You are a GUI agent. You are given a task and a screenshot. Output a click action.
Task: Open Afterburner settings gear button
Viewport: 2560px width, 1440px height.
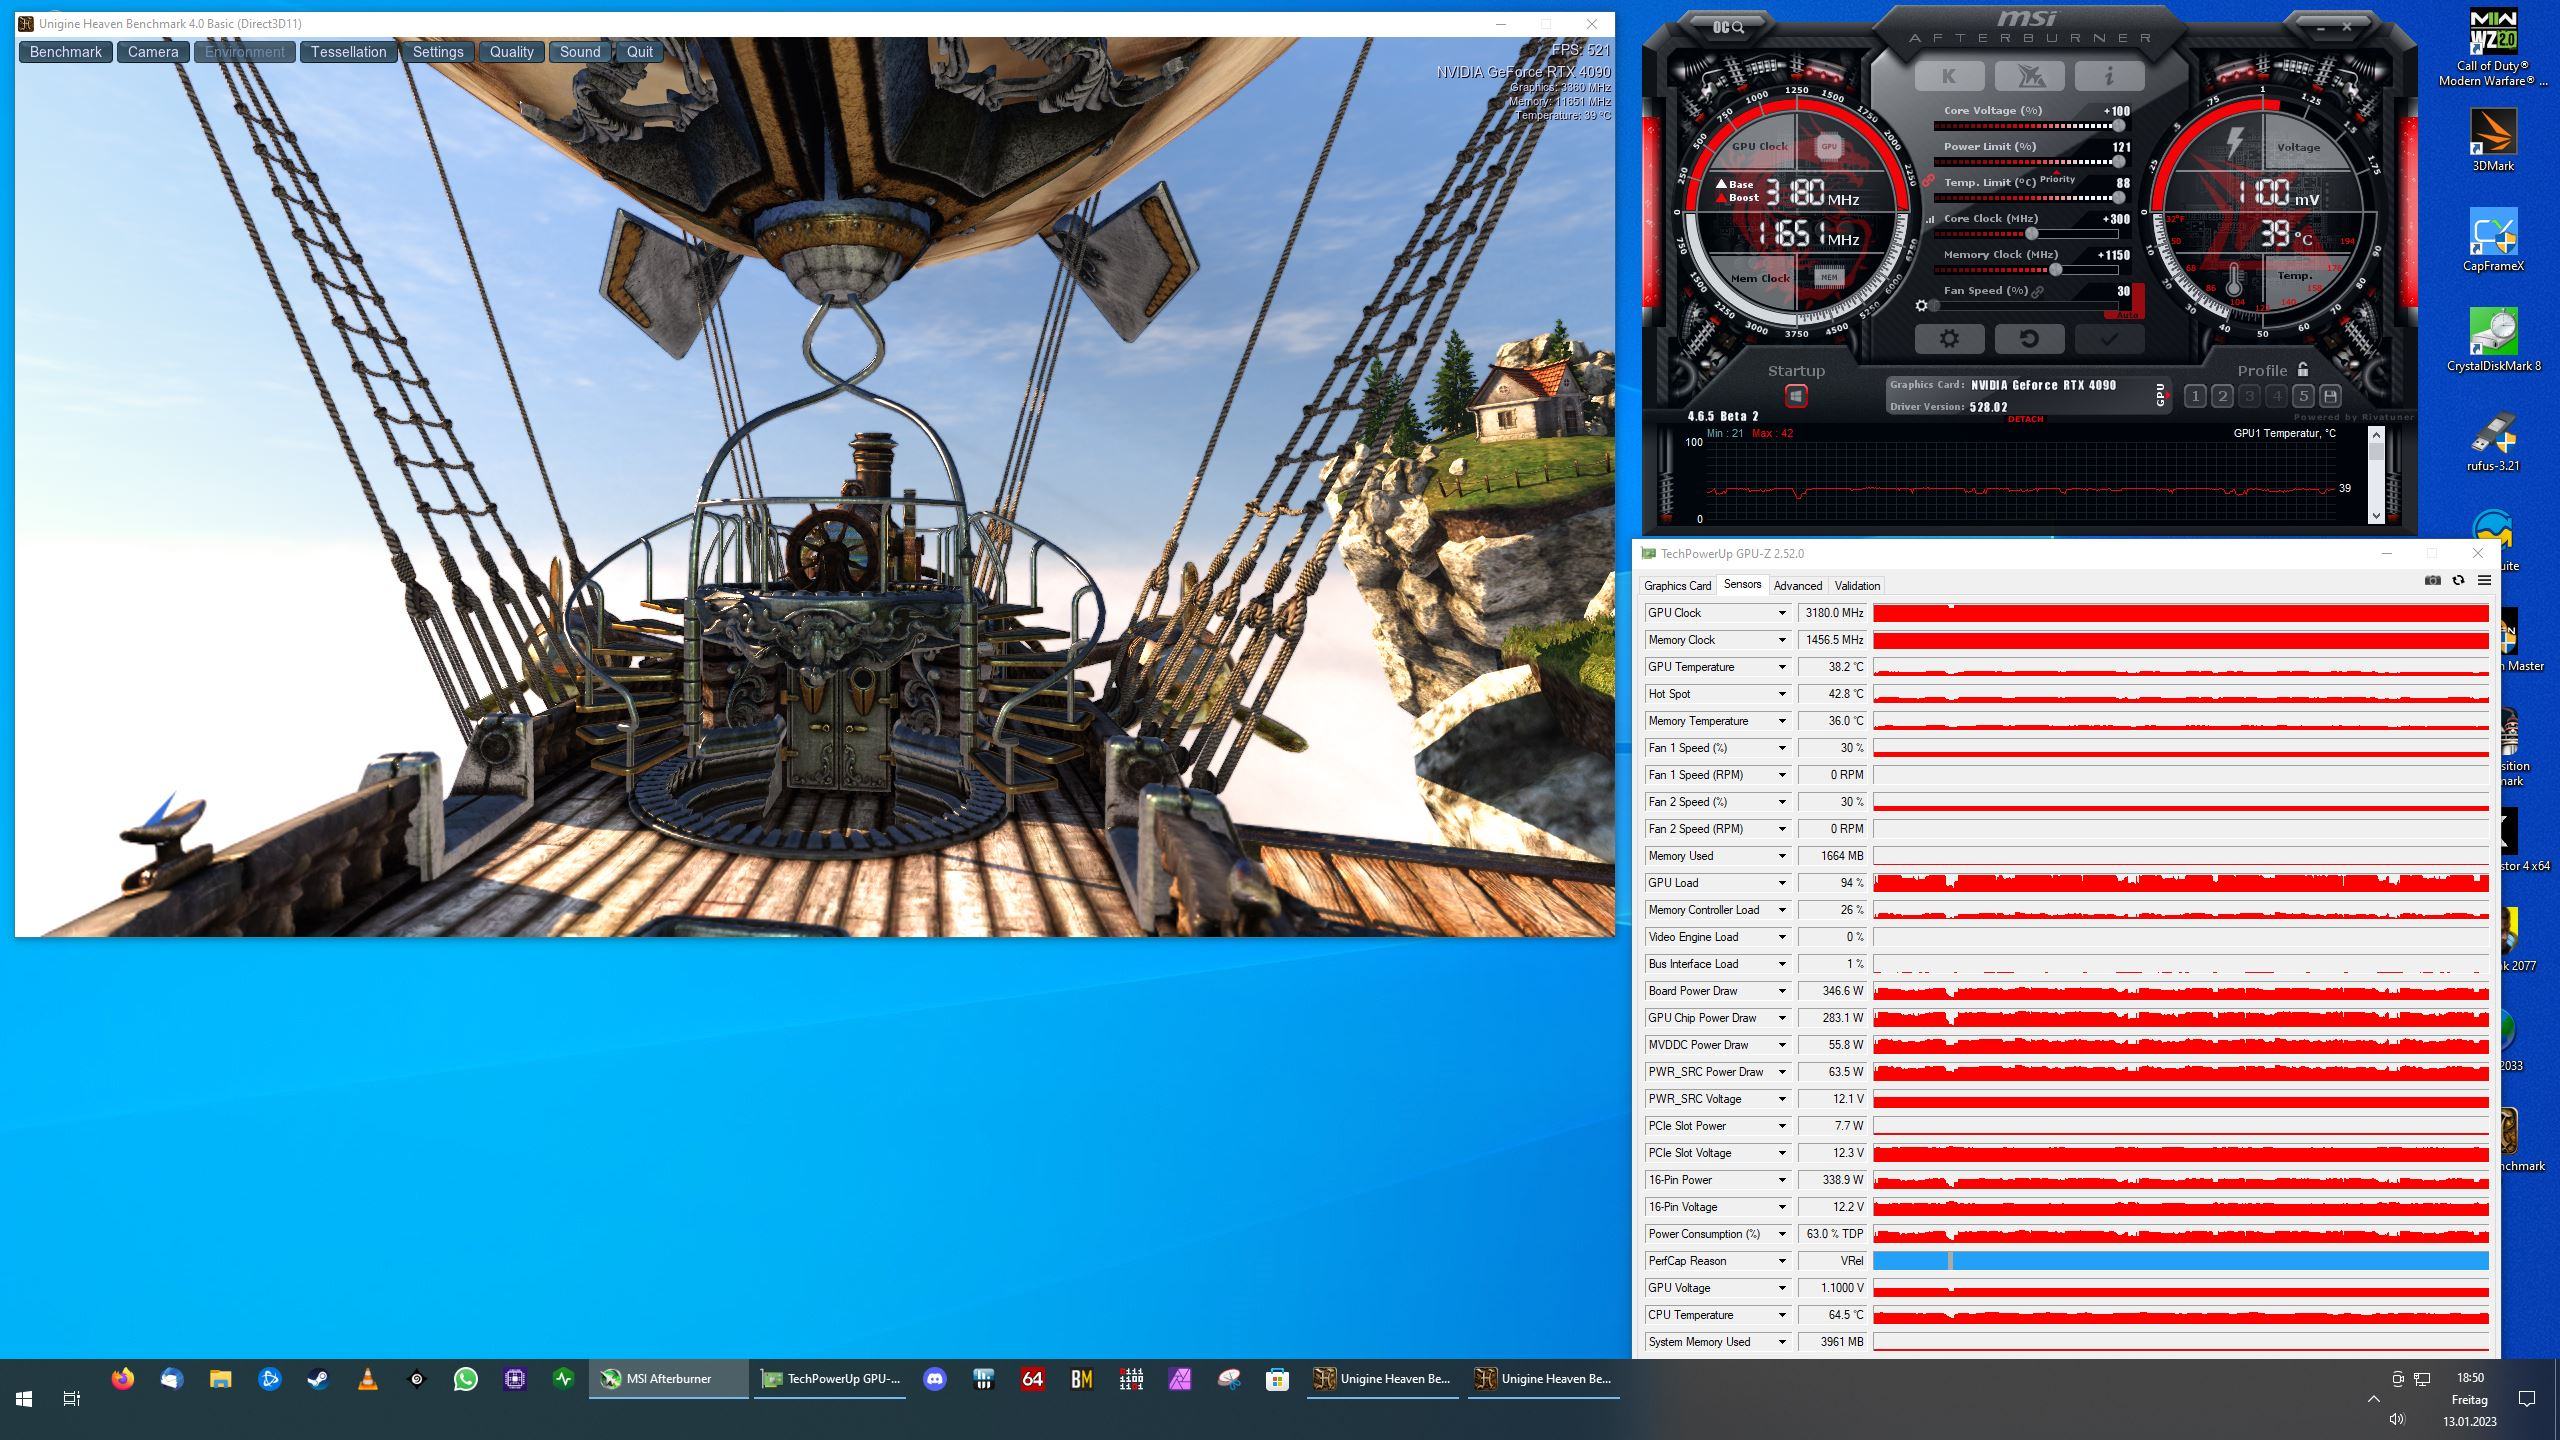click(1949, 339)
